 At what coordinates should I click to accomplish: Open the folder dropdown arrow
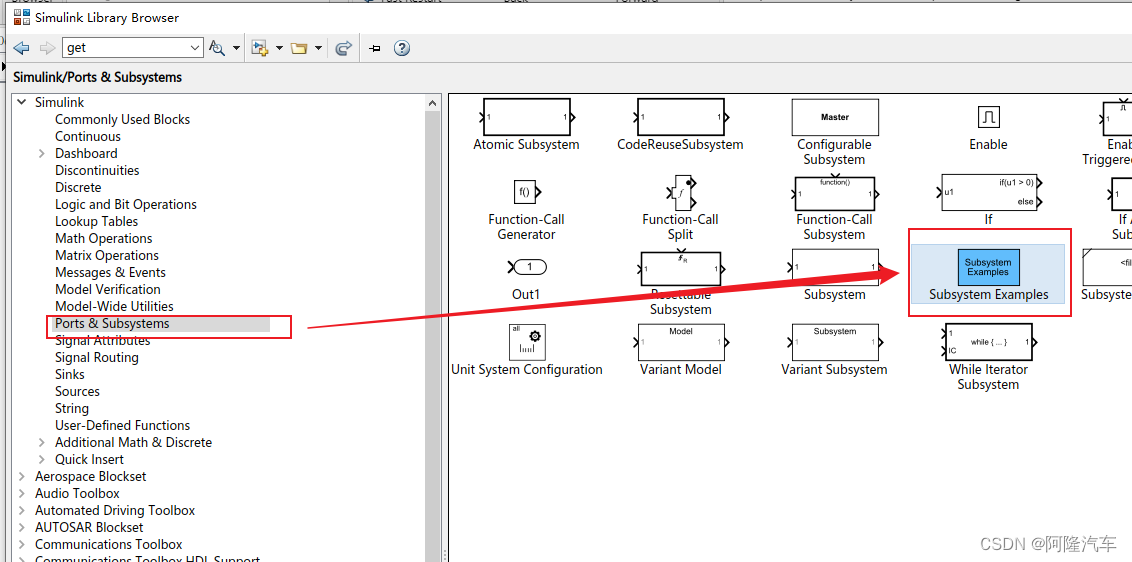[x=318, y=48]
